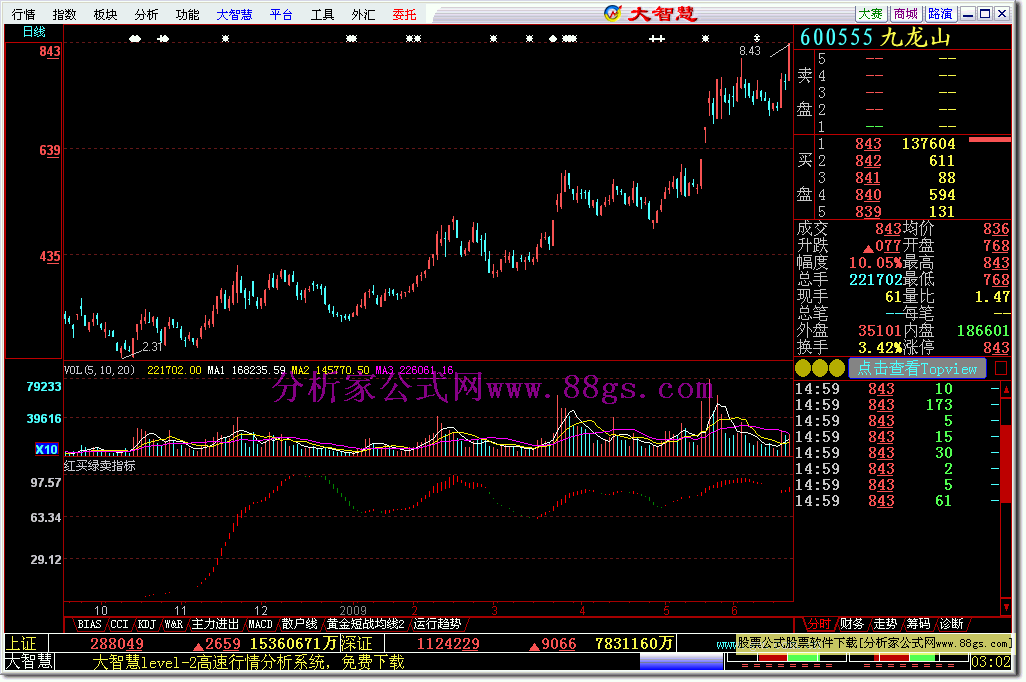This screenshot has width=1026, height=682.
Task: Select the 筹码 tab in right panel
Action: pos(918,624)
